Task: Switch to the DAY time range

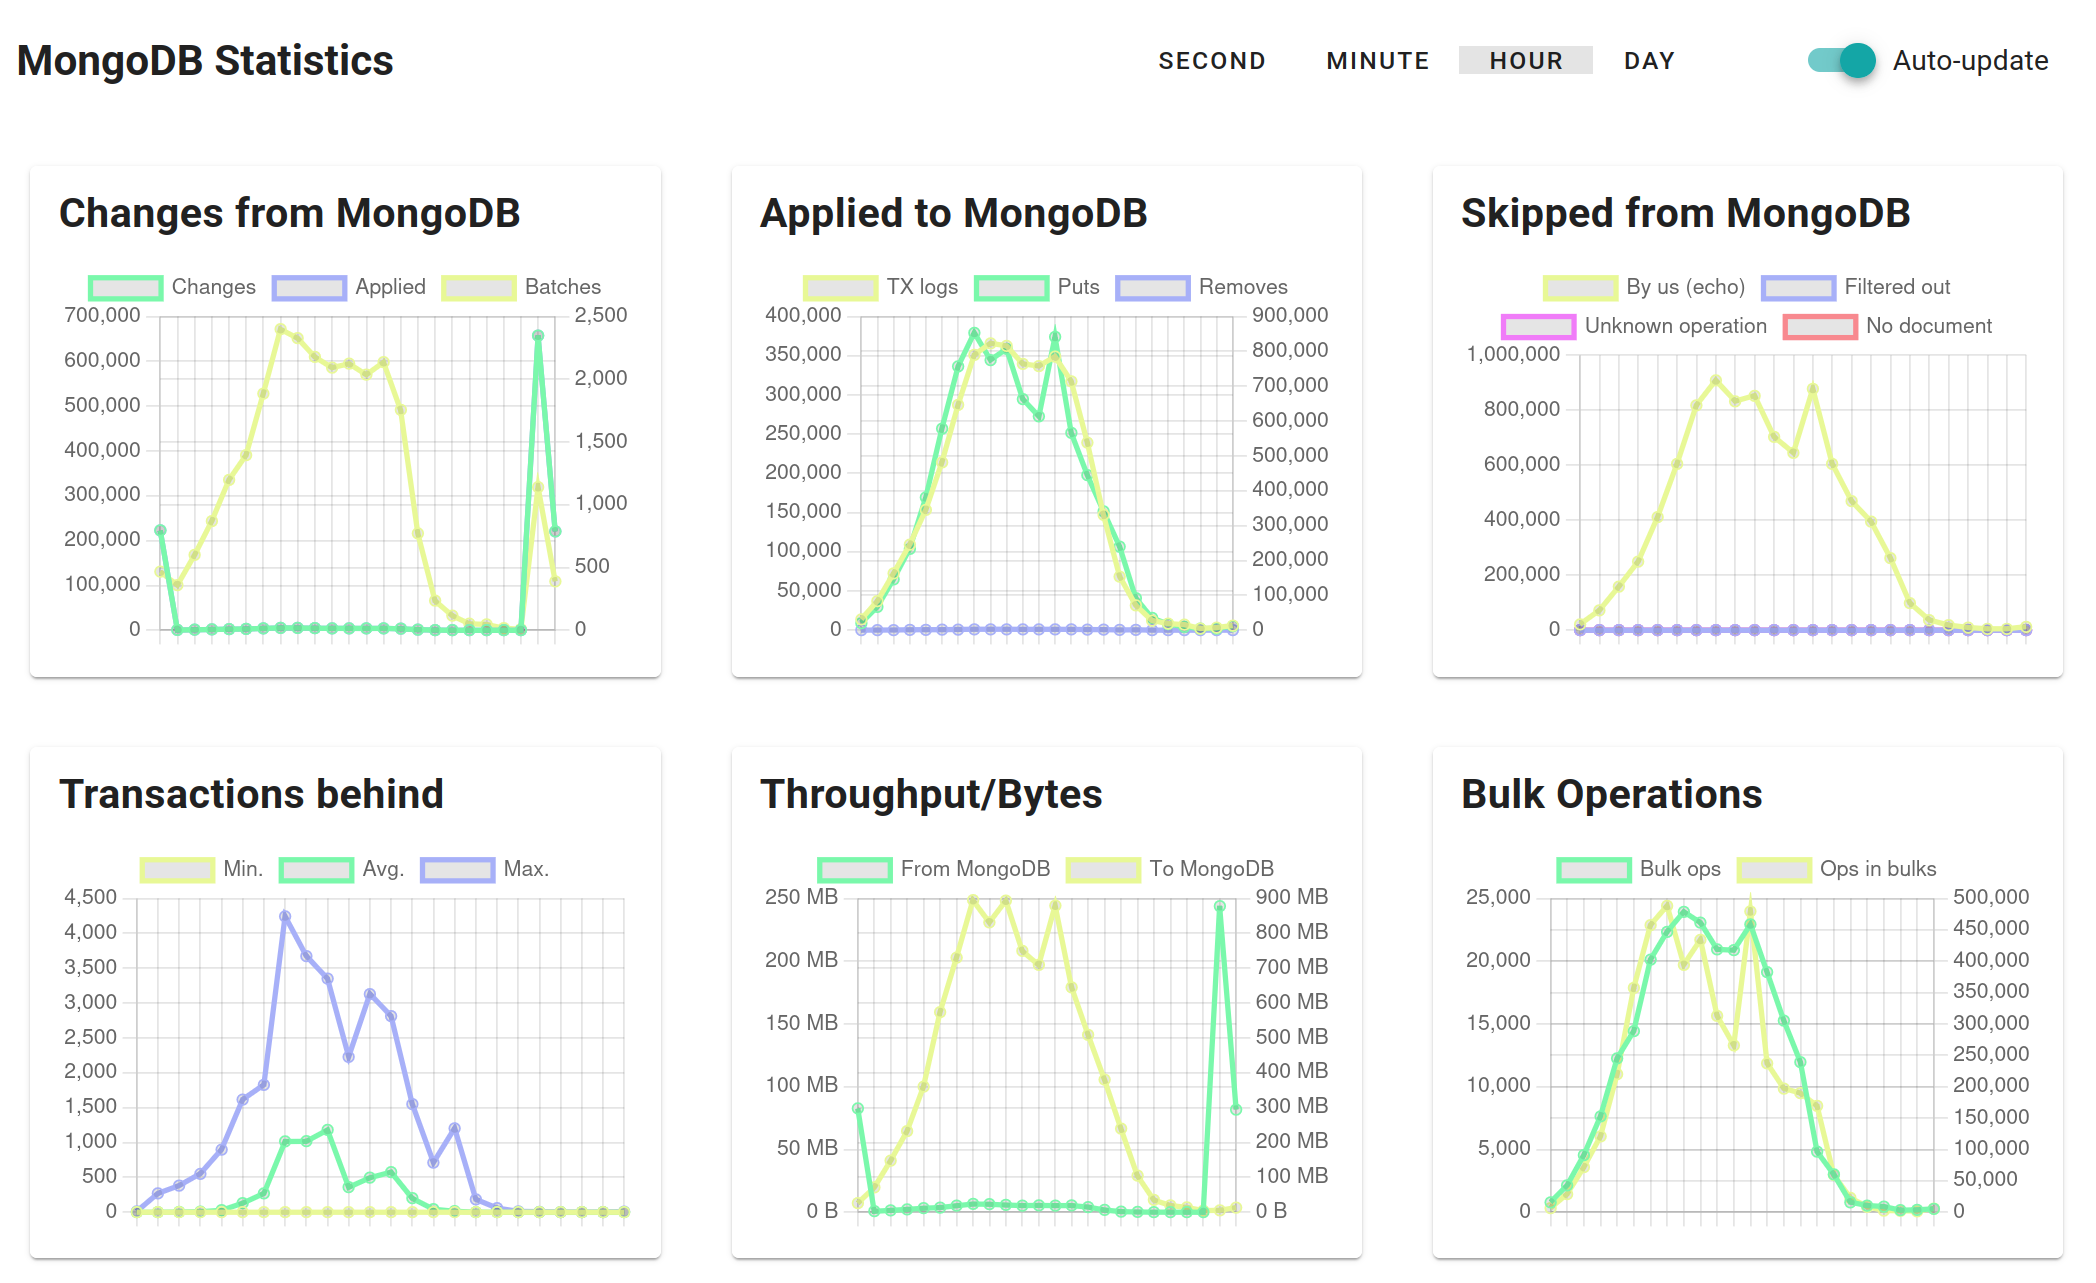Action: tap(1649, 61)
